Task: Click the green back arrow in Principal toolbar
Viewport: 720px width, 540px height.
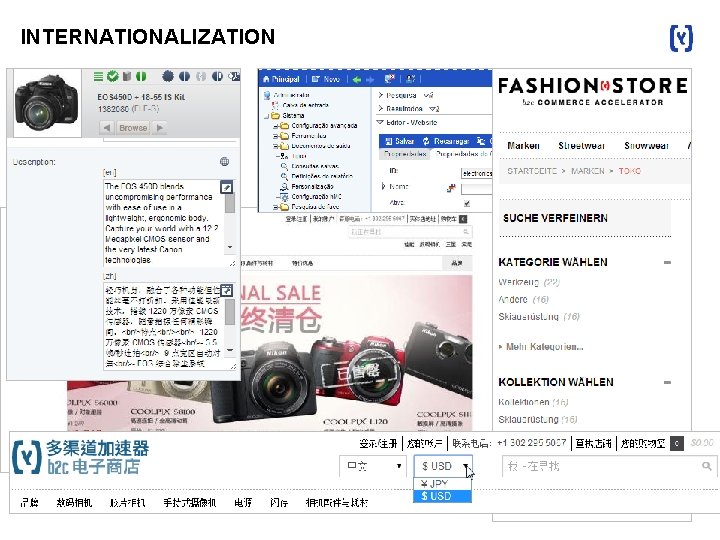Action: click(357, 79)
